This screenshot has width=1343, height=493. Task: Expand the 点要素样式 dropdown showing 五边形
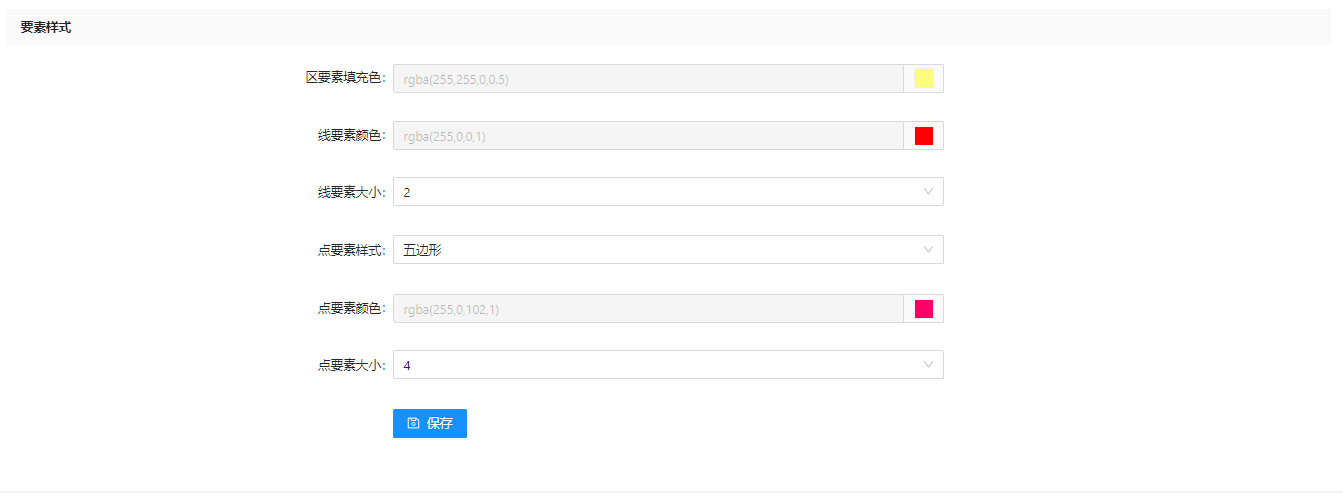667,250
